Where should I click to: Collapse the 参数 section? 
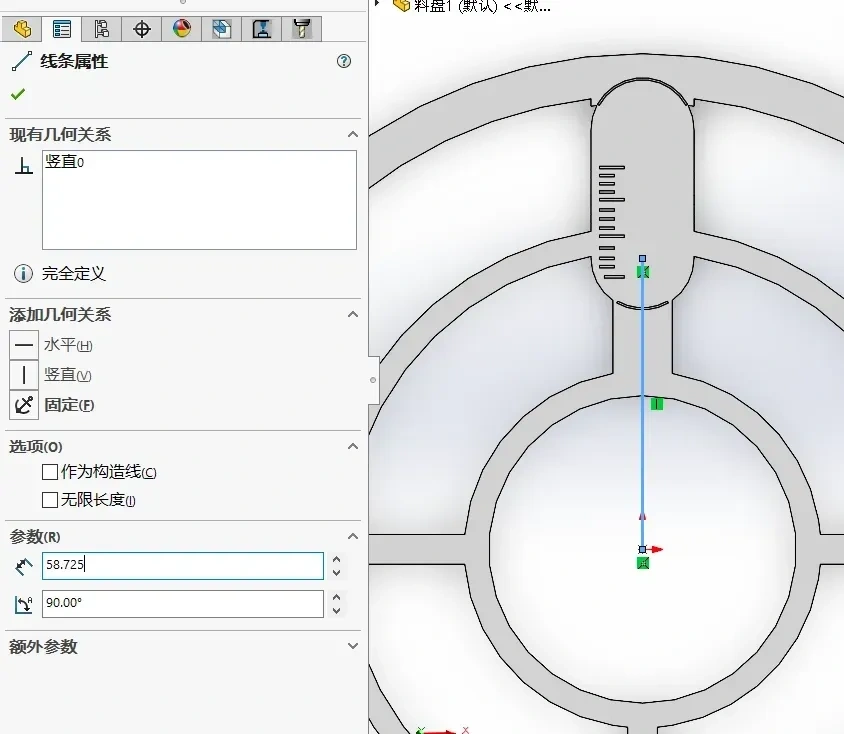[x=353, y=536]
